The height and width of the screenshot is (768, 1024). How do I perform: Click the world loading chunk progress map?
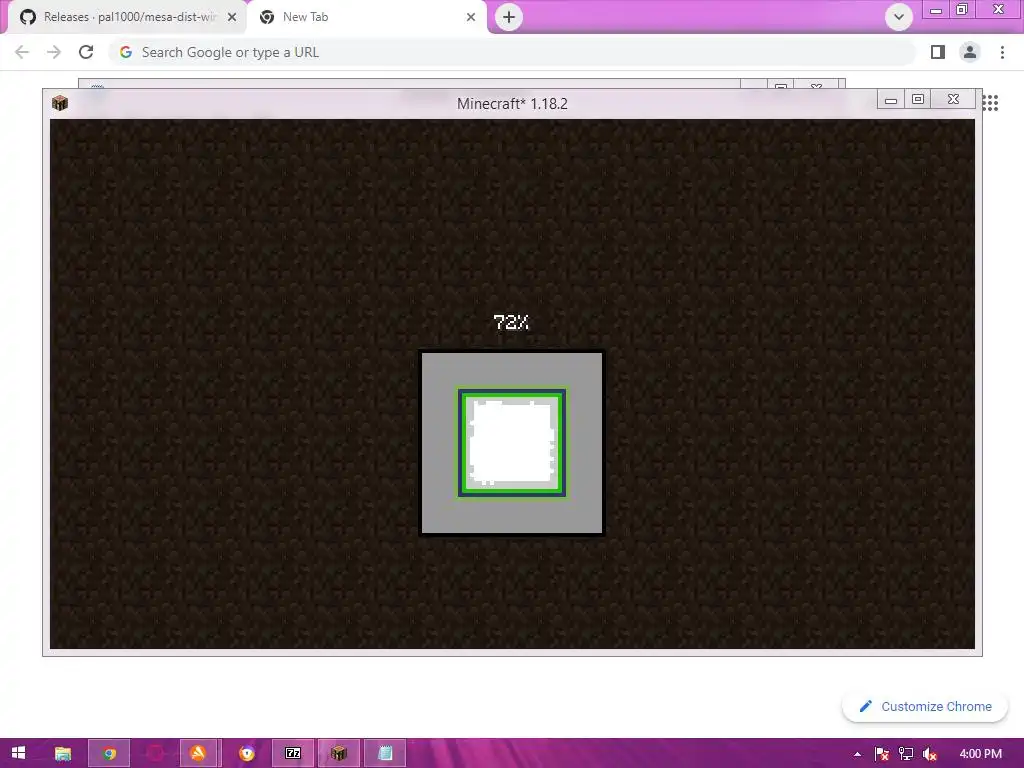[x=512, y=443]
